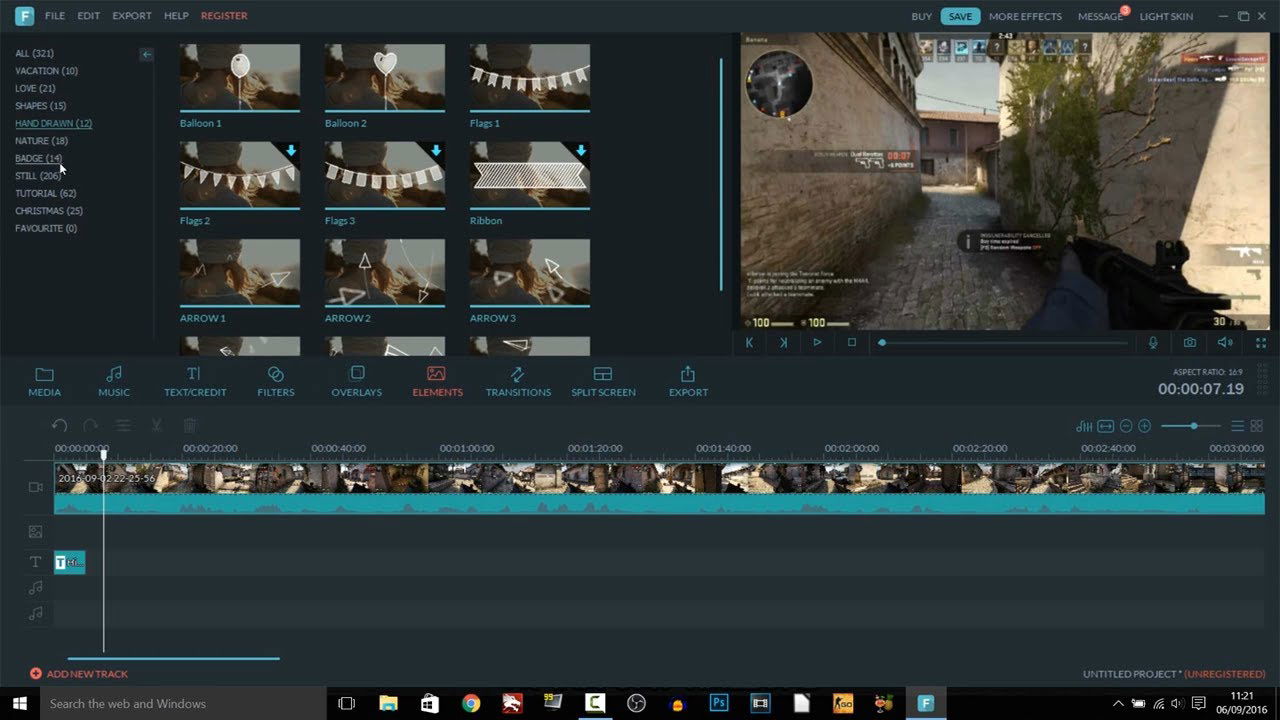Open the audio mixer icon
Screen dimensions: 1280x720
click(1084, 426)
